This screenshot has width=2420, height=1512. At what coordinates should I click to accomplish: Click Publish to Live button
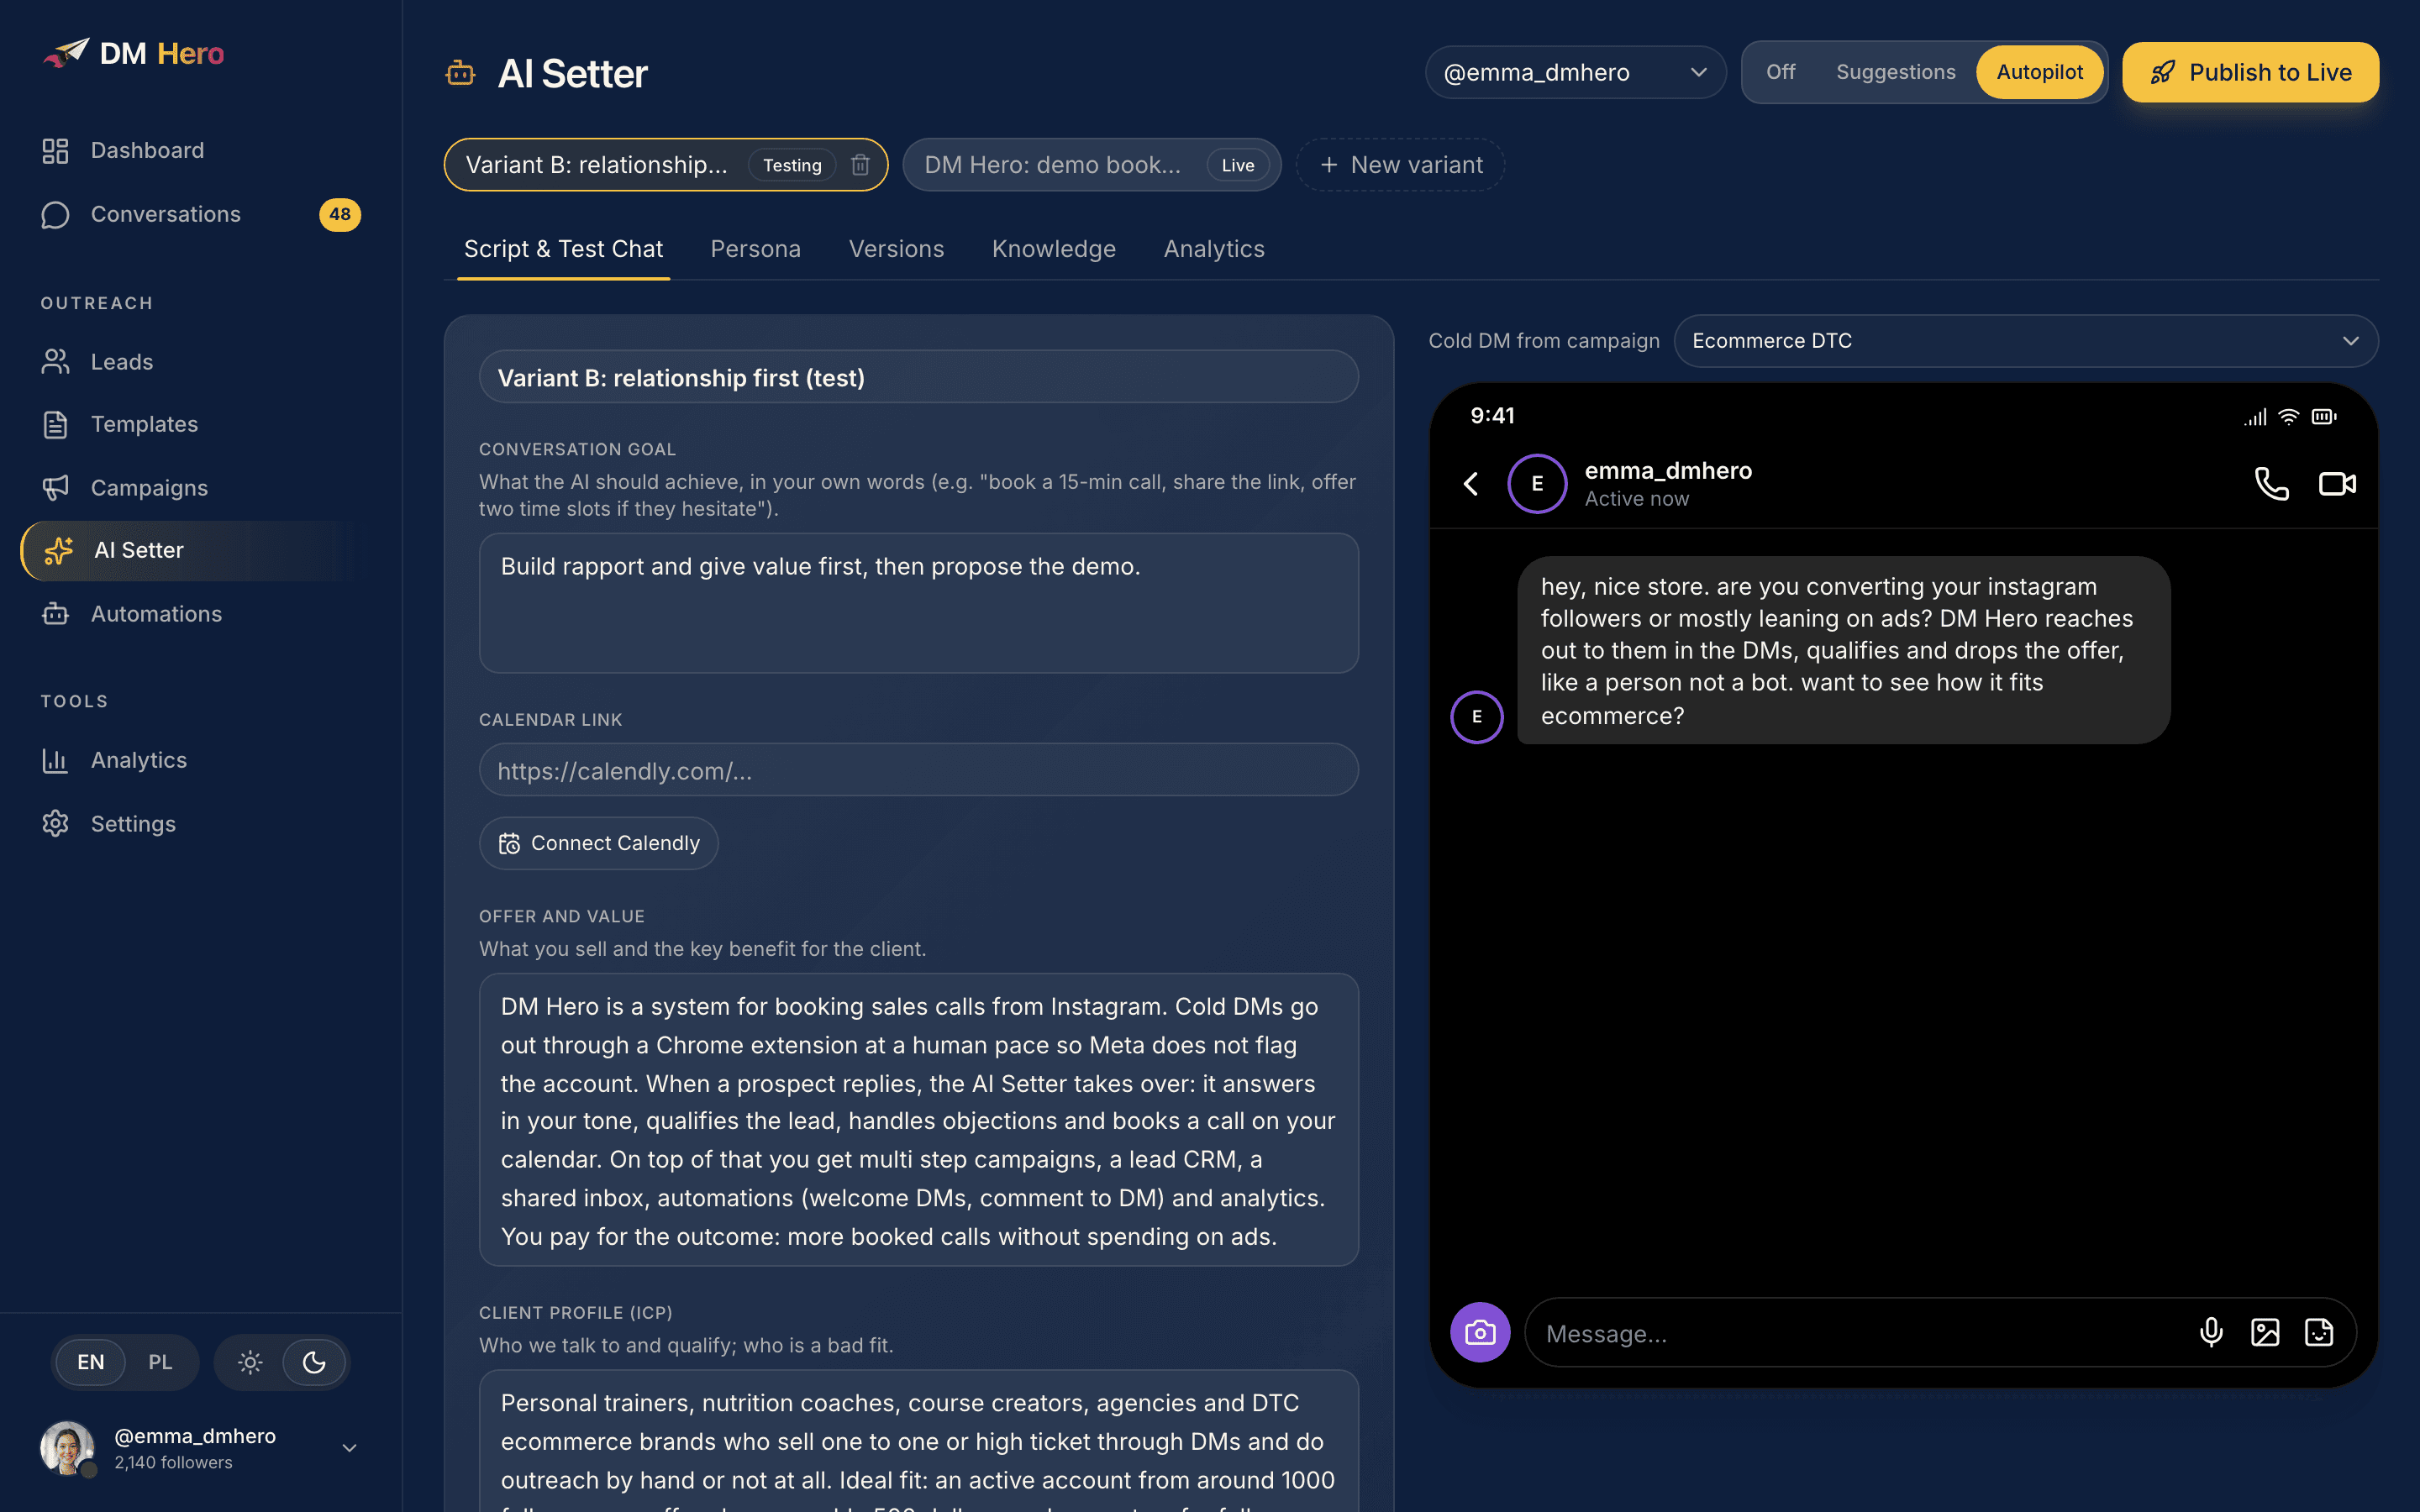coord(2250,72)
